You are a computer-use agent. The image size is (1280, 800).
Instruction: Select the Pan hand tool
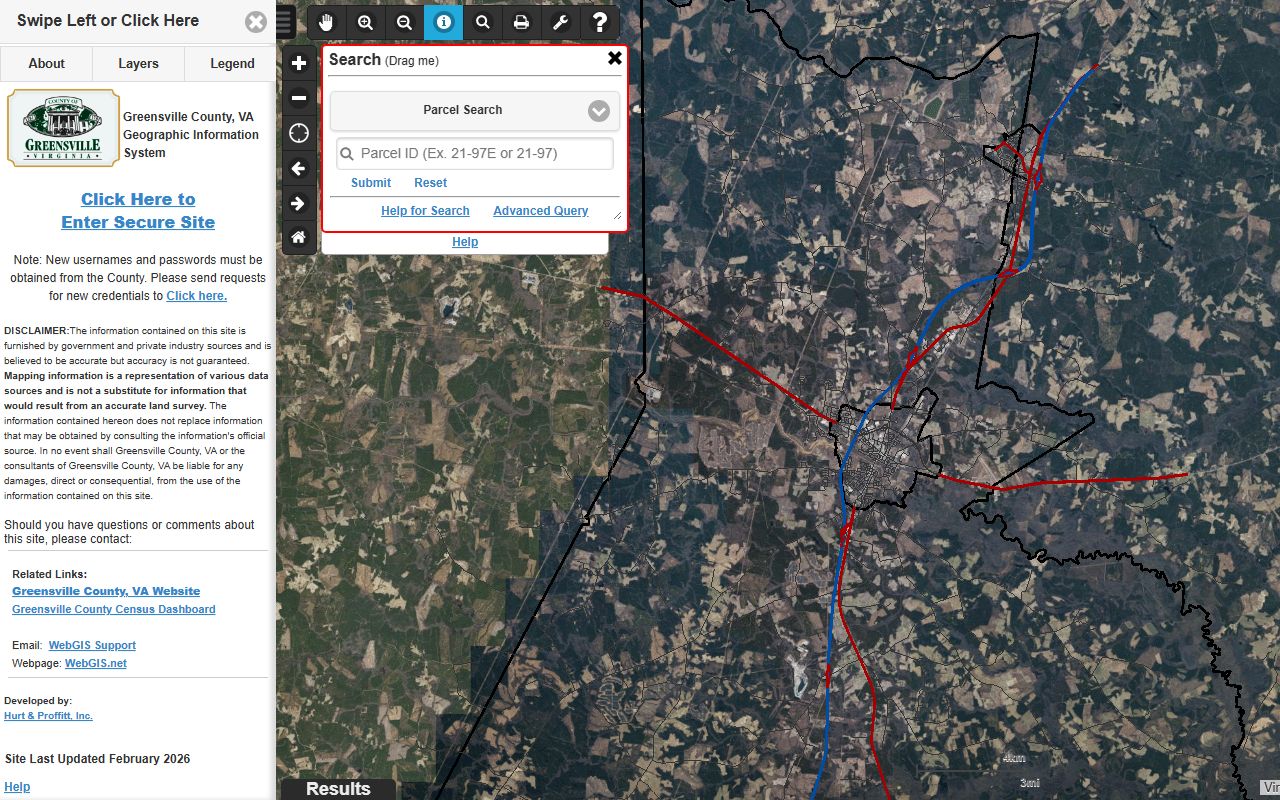click(326, 22)
